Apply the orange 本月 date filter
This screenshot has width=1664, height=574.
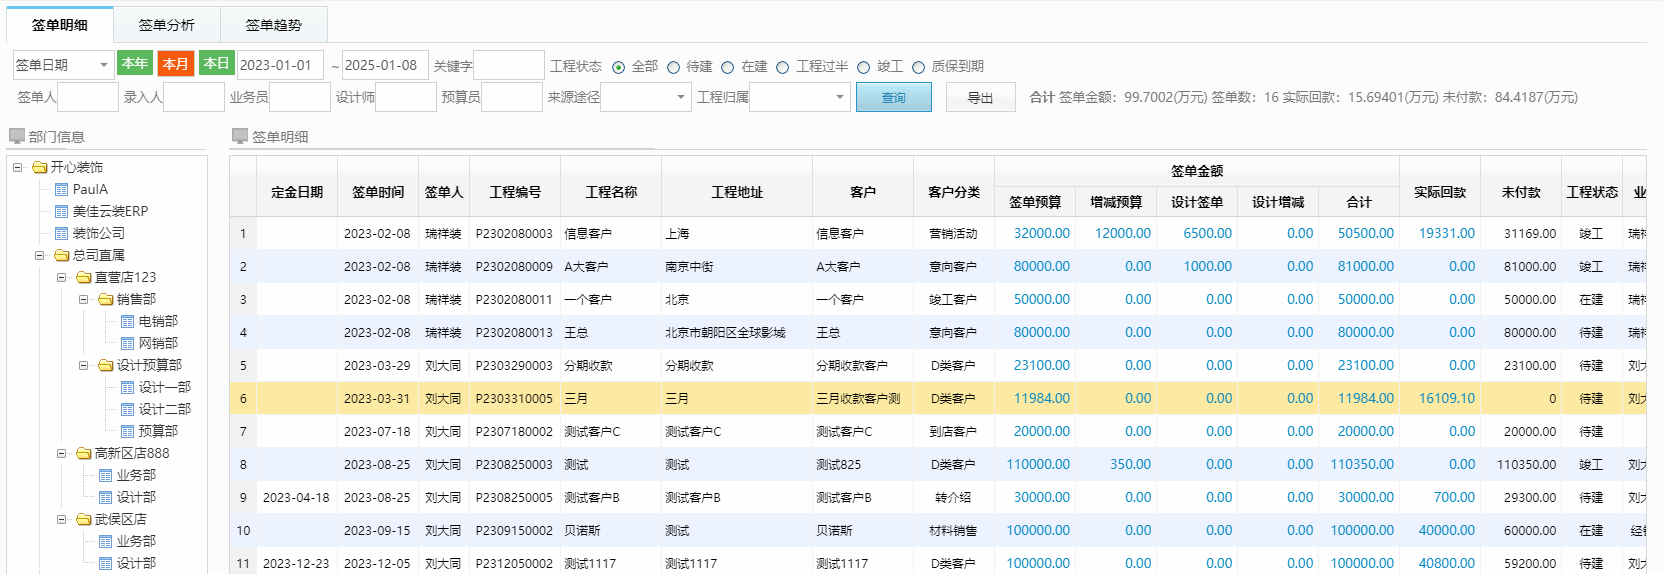(175, 64)
